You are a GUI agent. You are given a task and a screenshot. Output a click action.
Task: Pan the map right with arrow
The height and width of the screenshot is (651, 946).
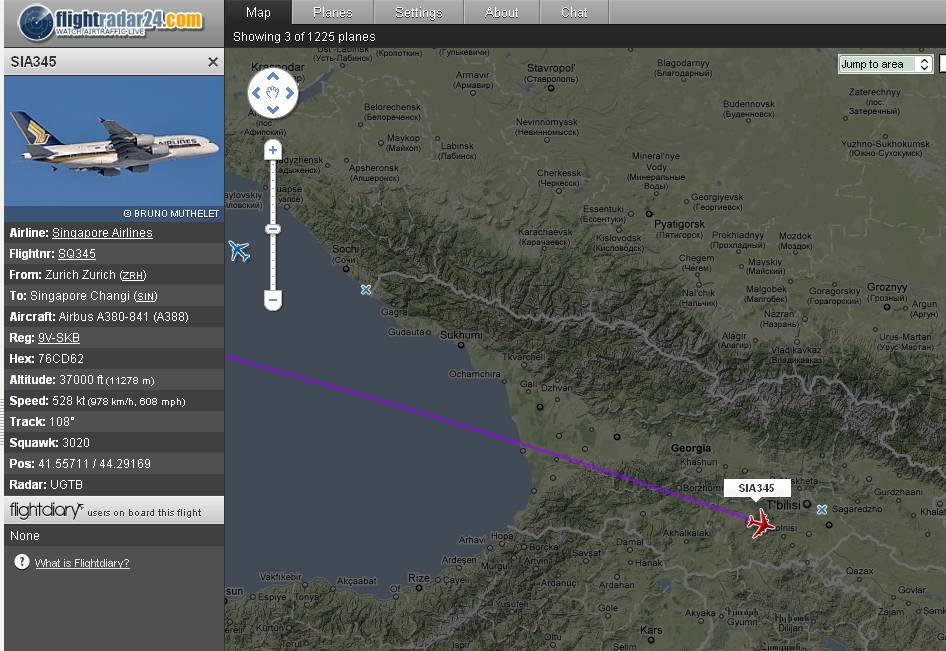[x=290, y=93]
